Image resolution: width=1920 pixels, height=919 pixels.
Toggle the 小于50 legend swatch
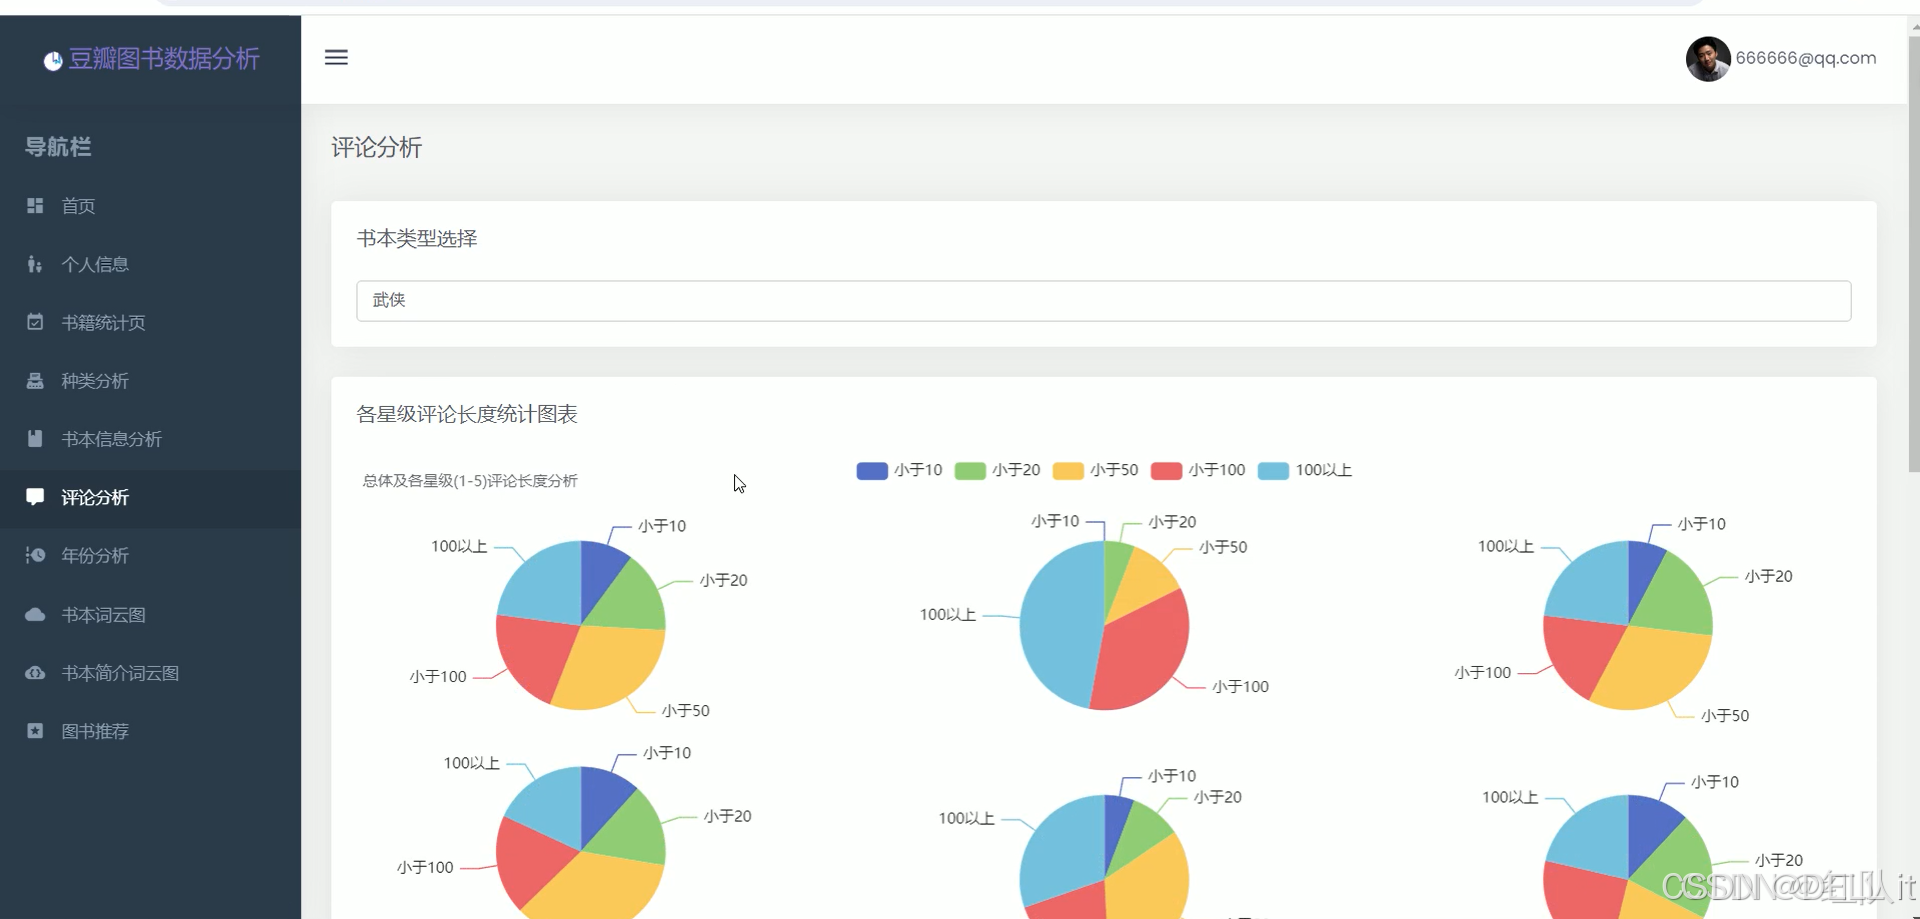(1068, 471)
